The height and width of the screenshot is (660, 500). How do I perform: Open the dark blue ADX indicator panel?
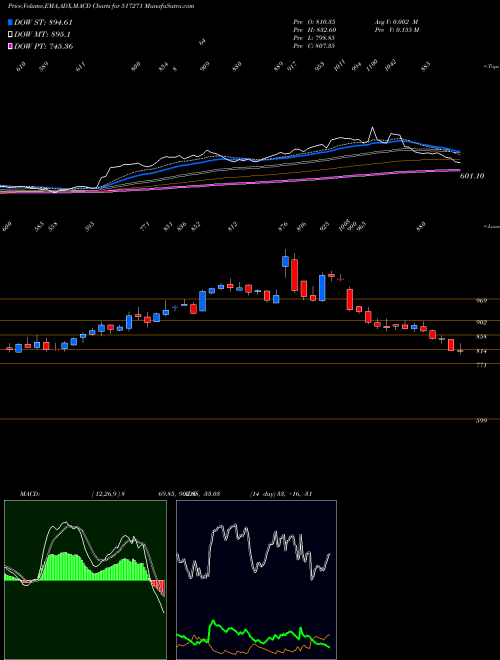[256, 580]
